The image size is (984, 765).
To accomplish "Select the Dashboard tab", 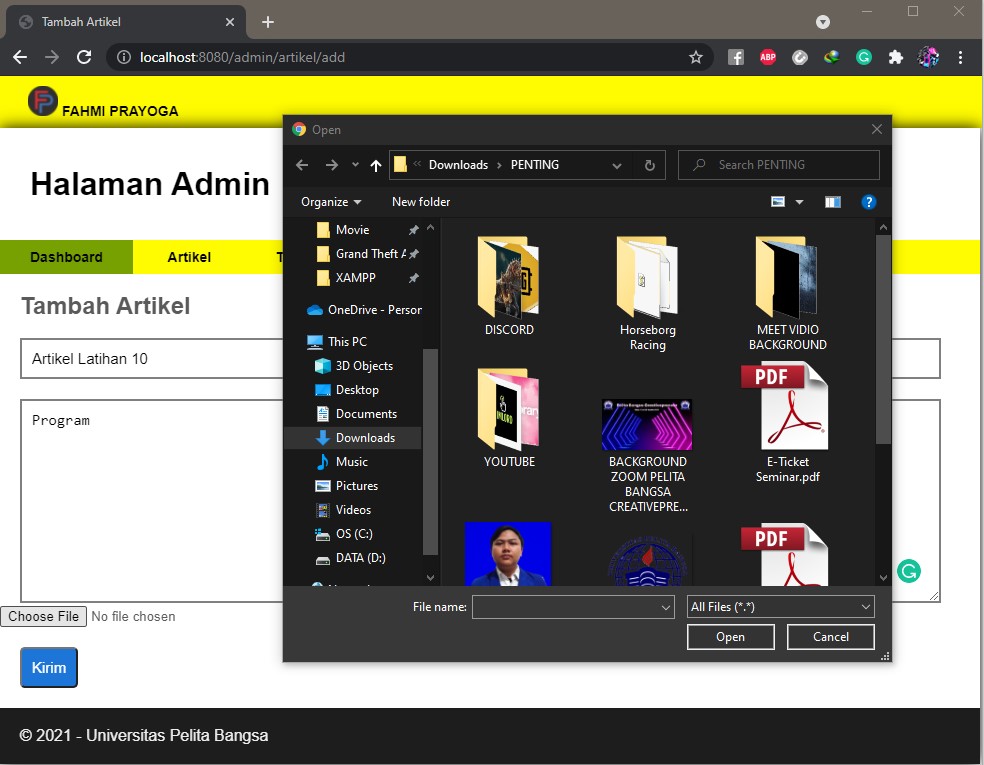I will (x=66, y=256).
